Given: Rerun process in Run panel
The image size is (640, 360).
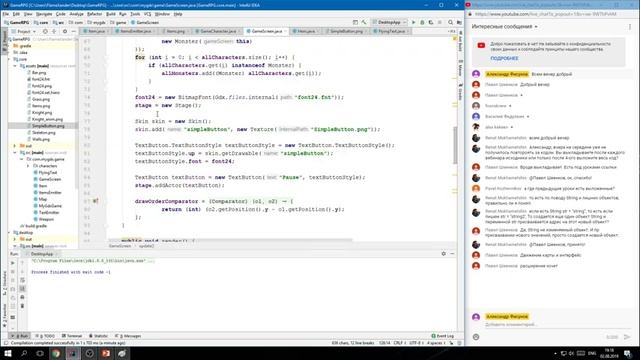Looking at the screenshot, I should pos(13,263).
